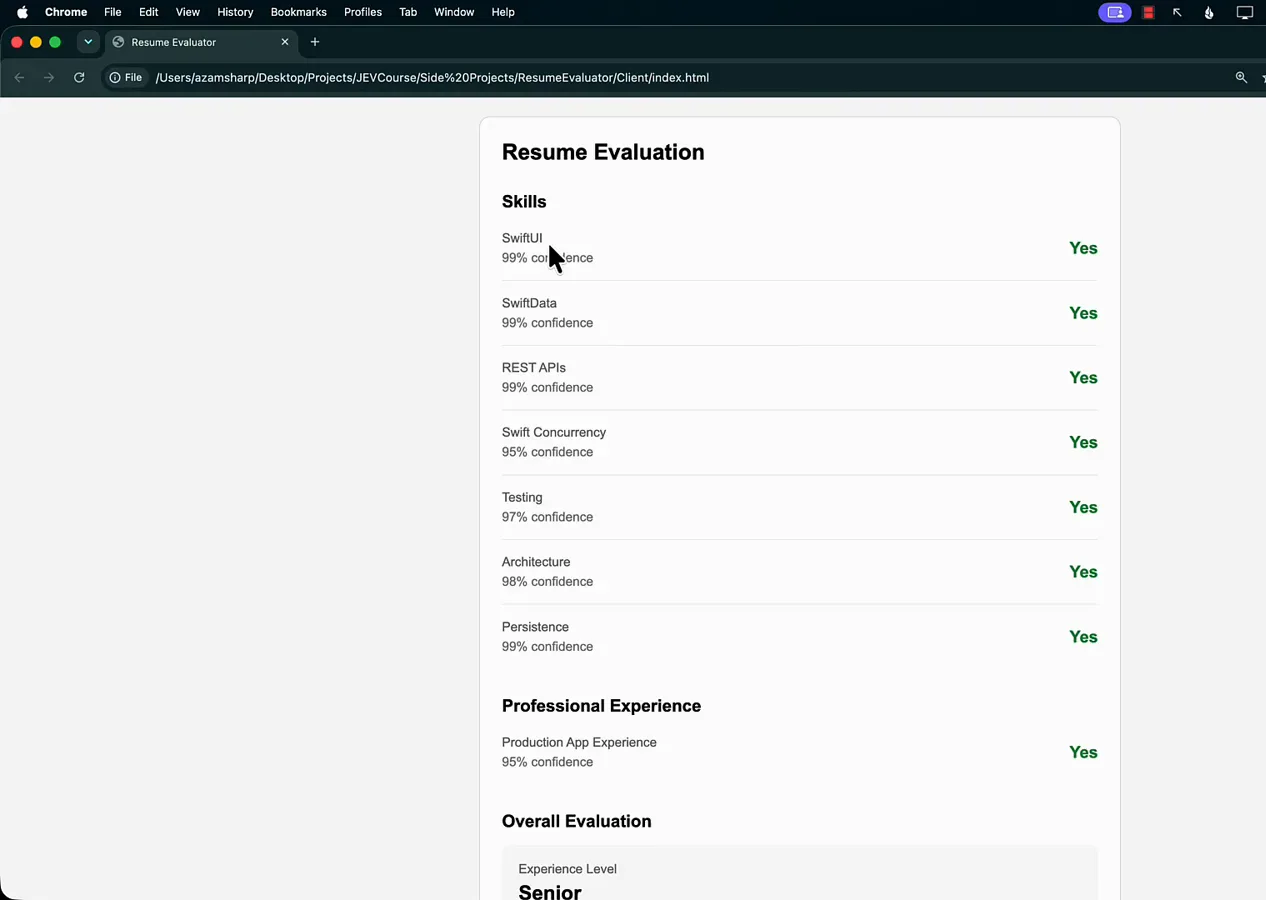
Task: Click the Architecture skill name
Action: [x=536, y=562]
